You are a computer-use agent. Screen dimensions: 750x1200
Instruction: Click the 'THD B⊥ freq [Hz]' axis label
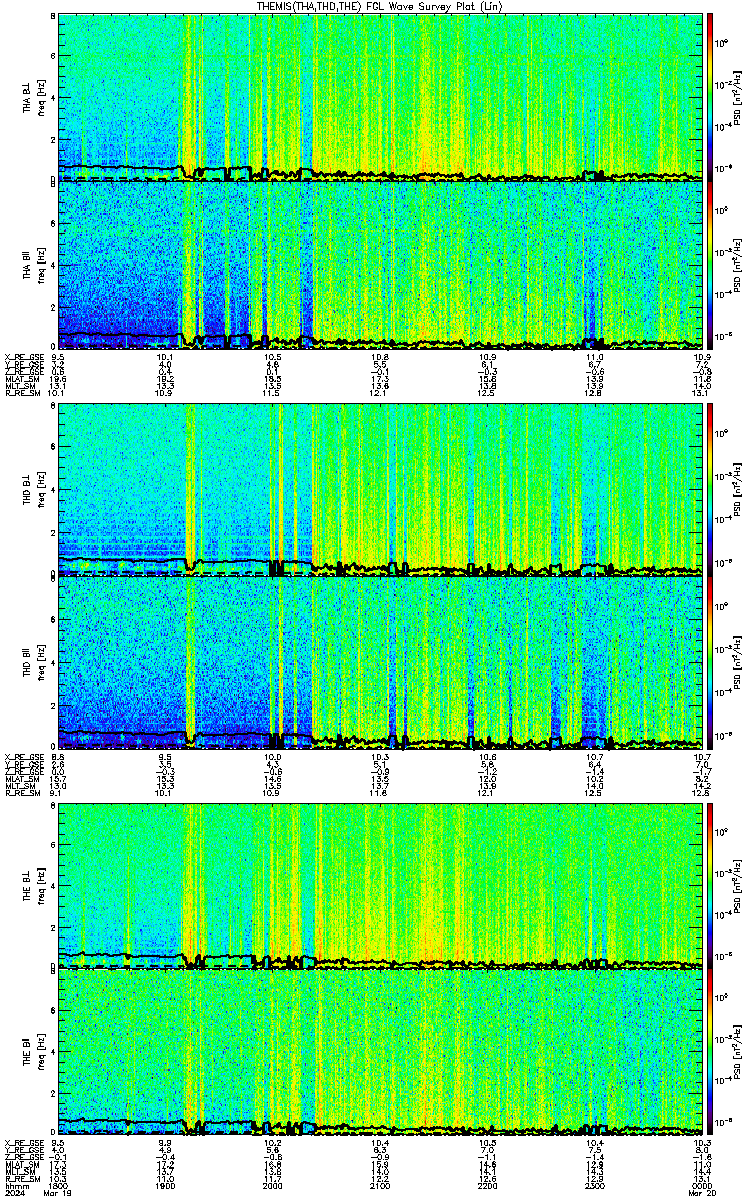33,490
